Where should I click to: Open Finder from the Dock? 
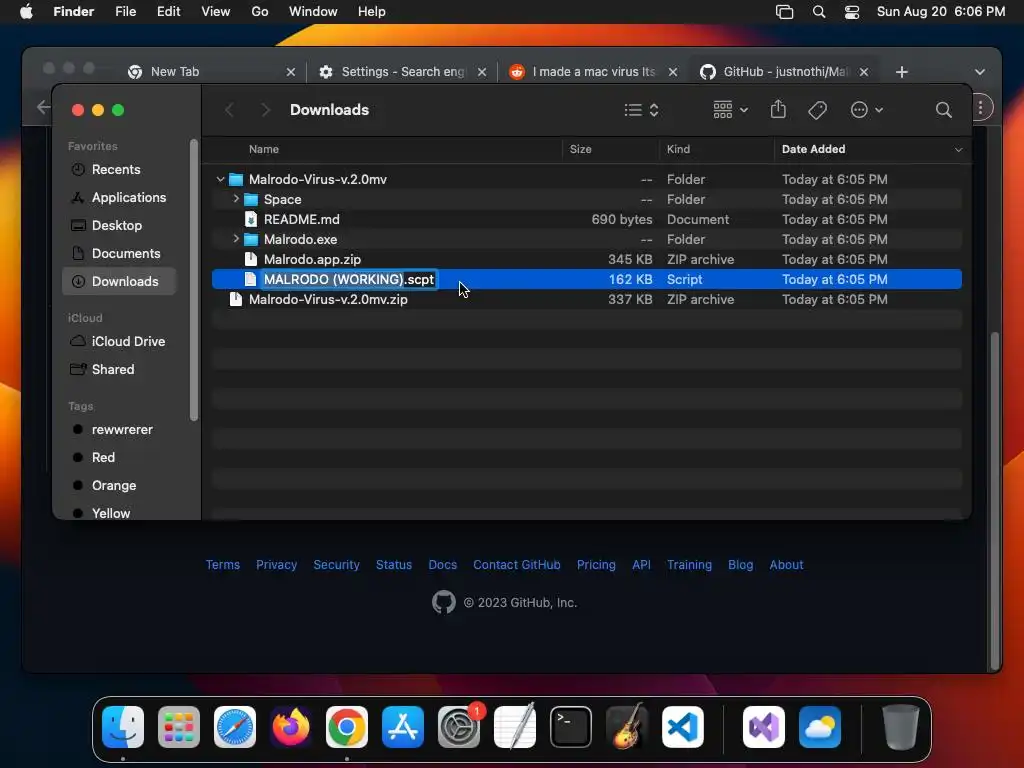tap(123, 727)
